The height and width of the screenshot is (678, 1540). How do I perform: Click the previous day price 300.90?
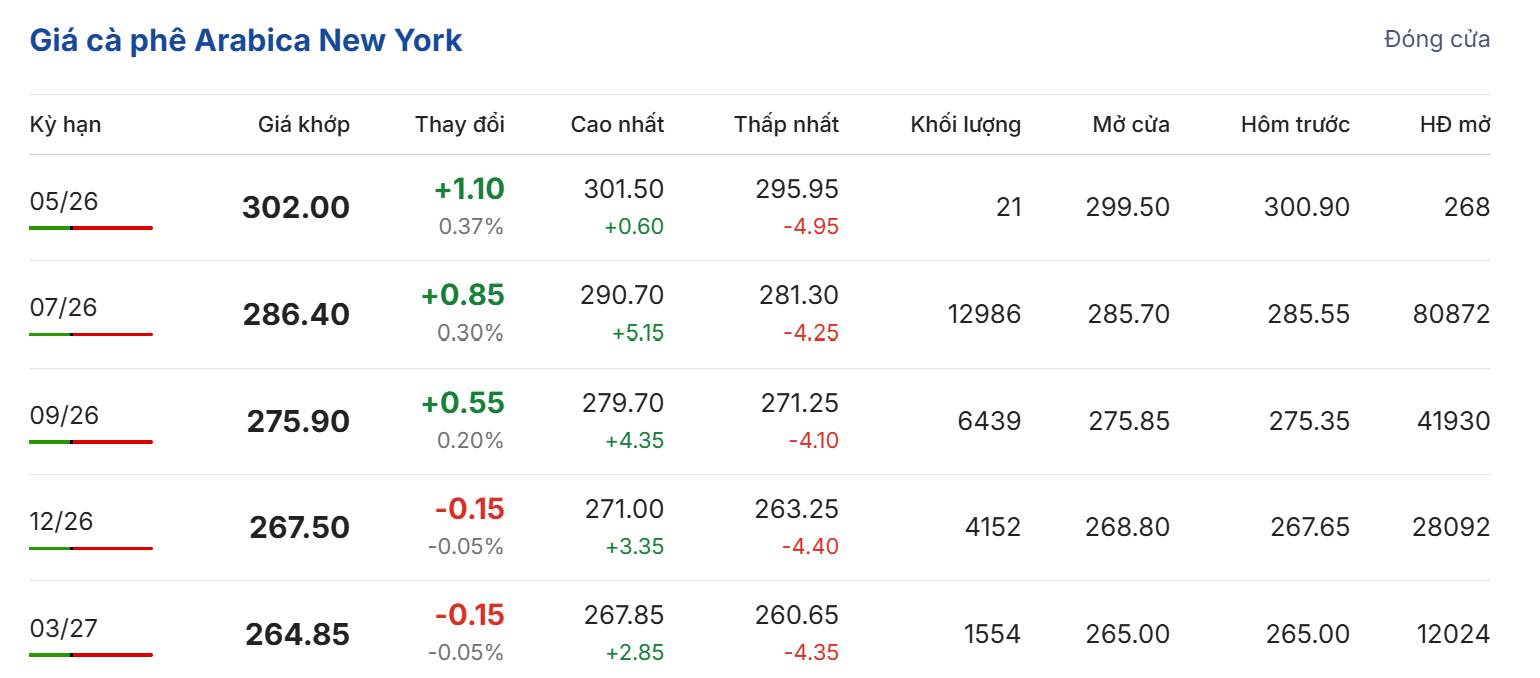(x=1307, y=207)
